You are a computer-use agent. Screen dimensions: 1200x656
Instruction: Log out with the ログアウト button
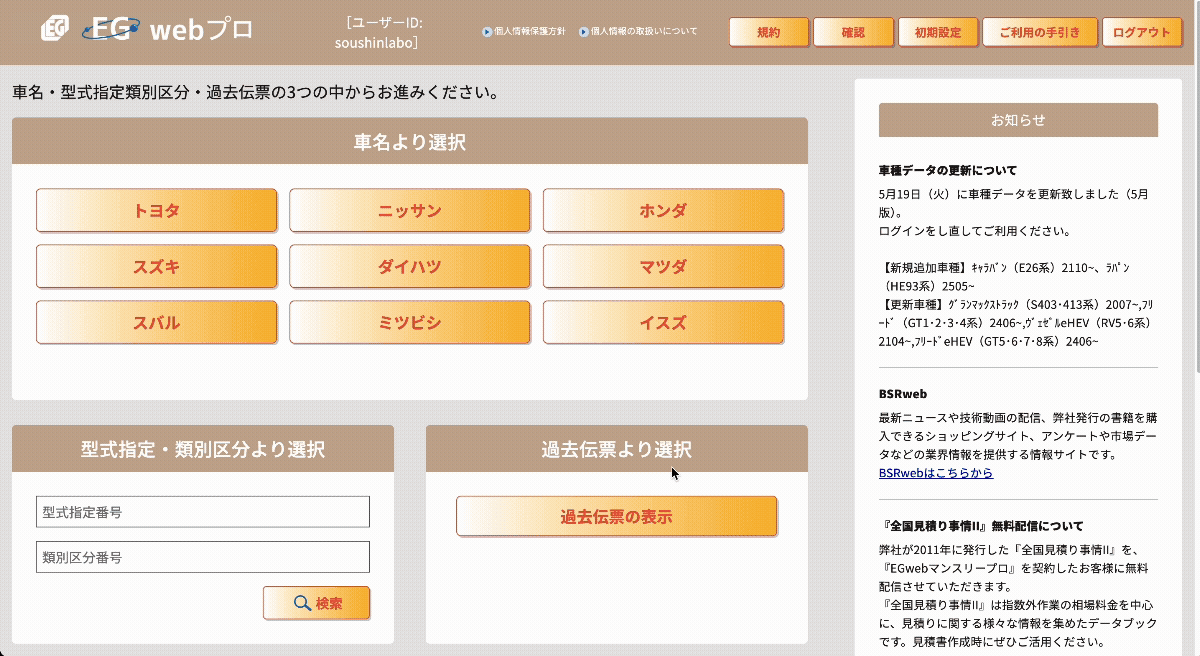[x=1141, y=32]
